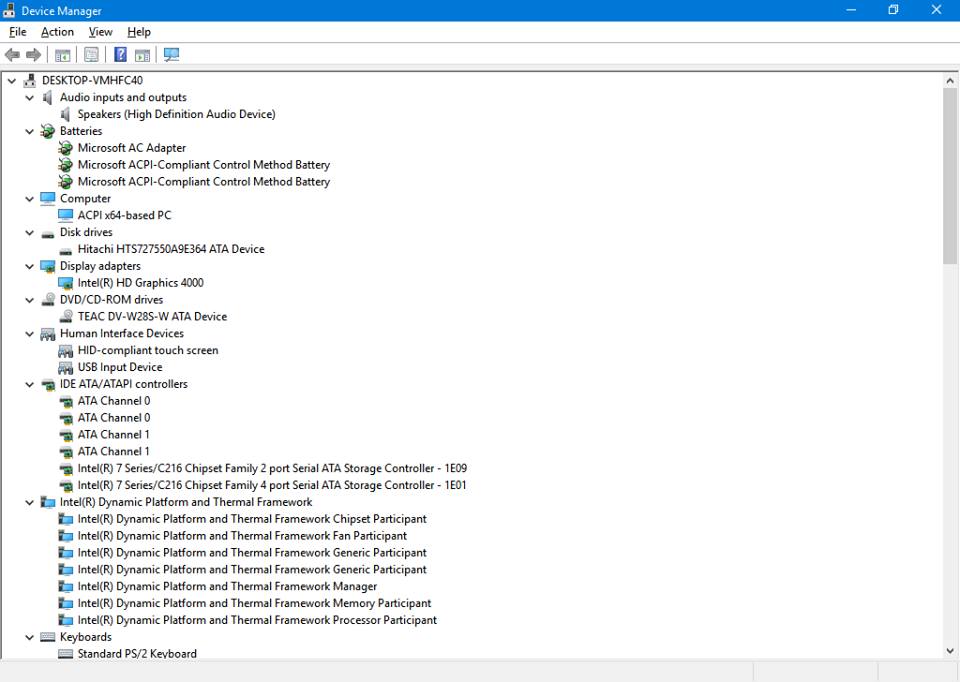
Task: Collapse Audio inputs and outputs
Action: (x=29, y=97)
